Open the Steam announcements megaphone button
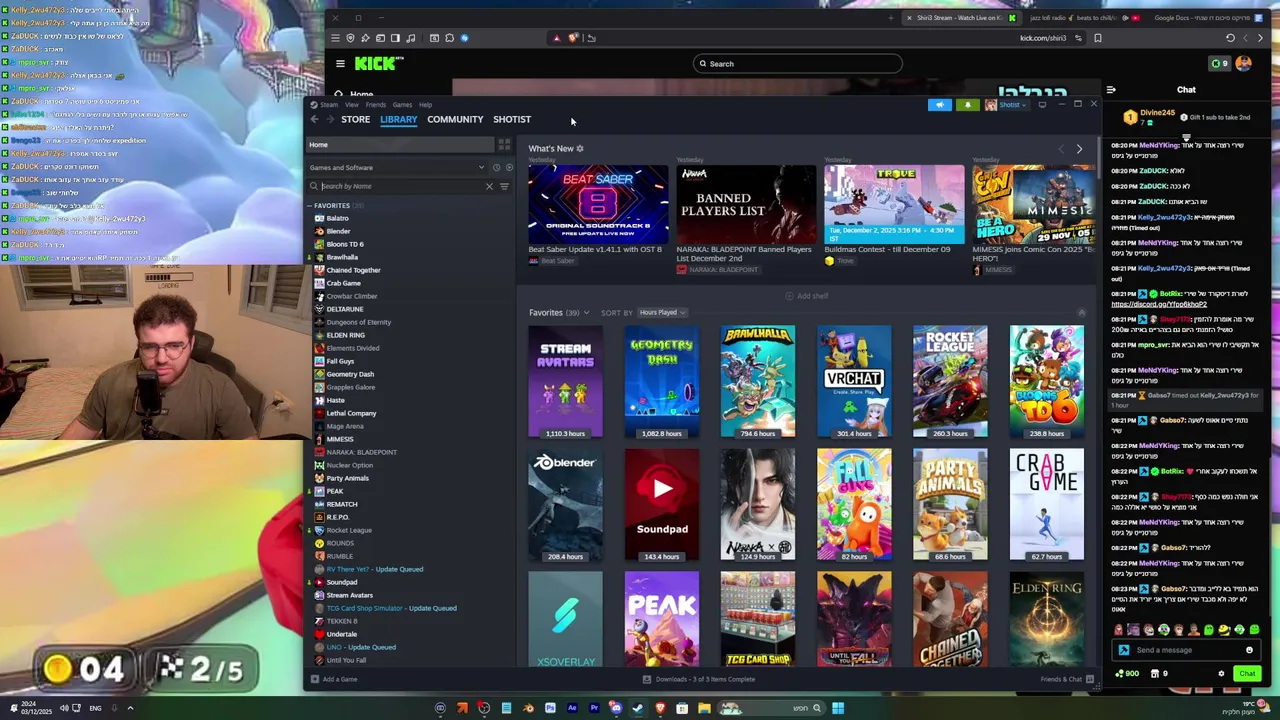Viewport: 1280px width, 720px height. 940,105
